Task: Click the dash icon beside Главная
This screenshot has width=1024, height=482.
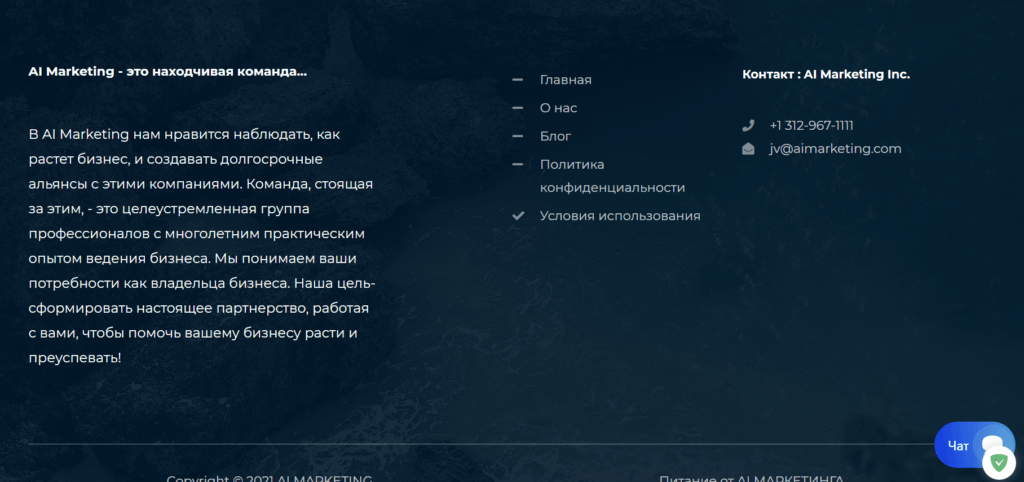Action: click(x=518, y=80)
